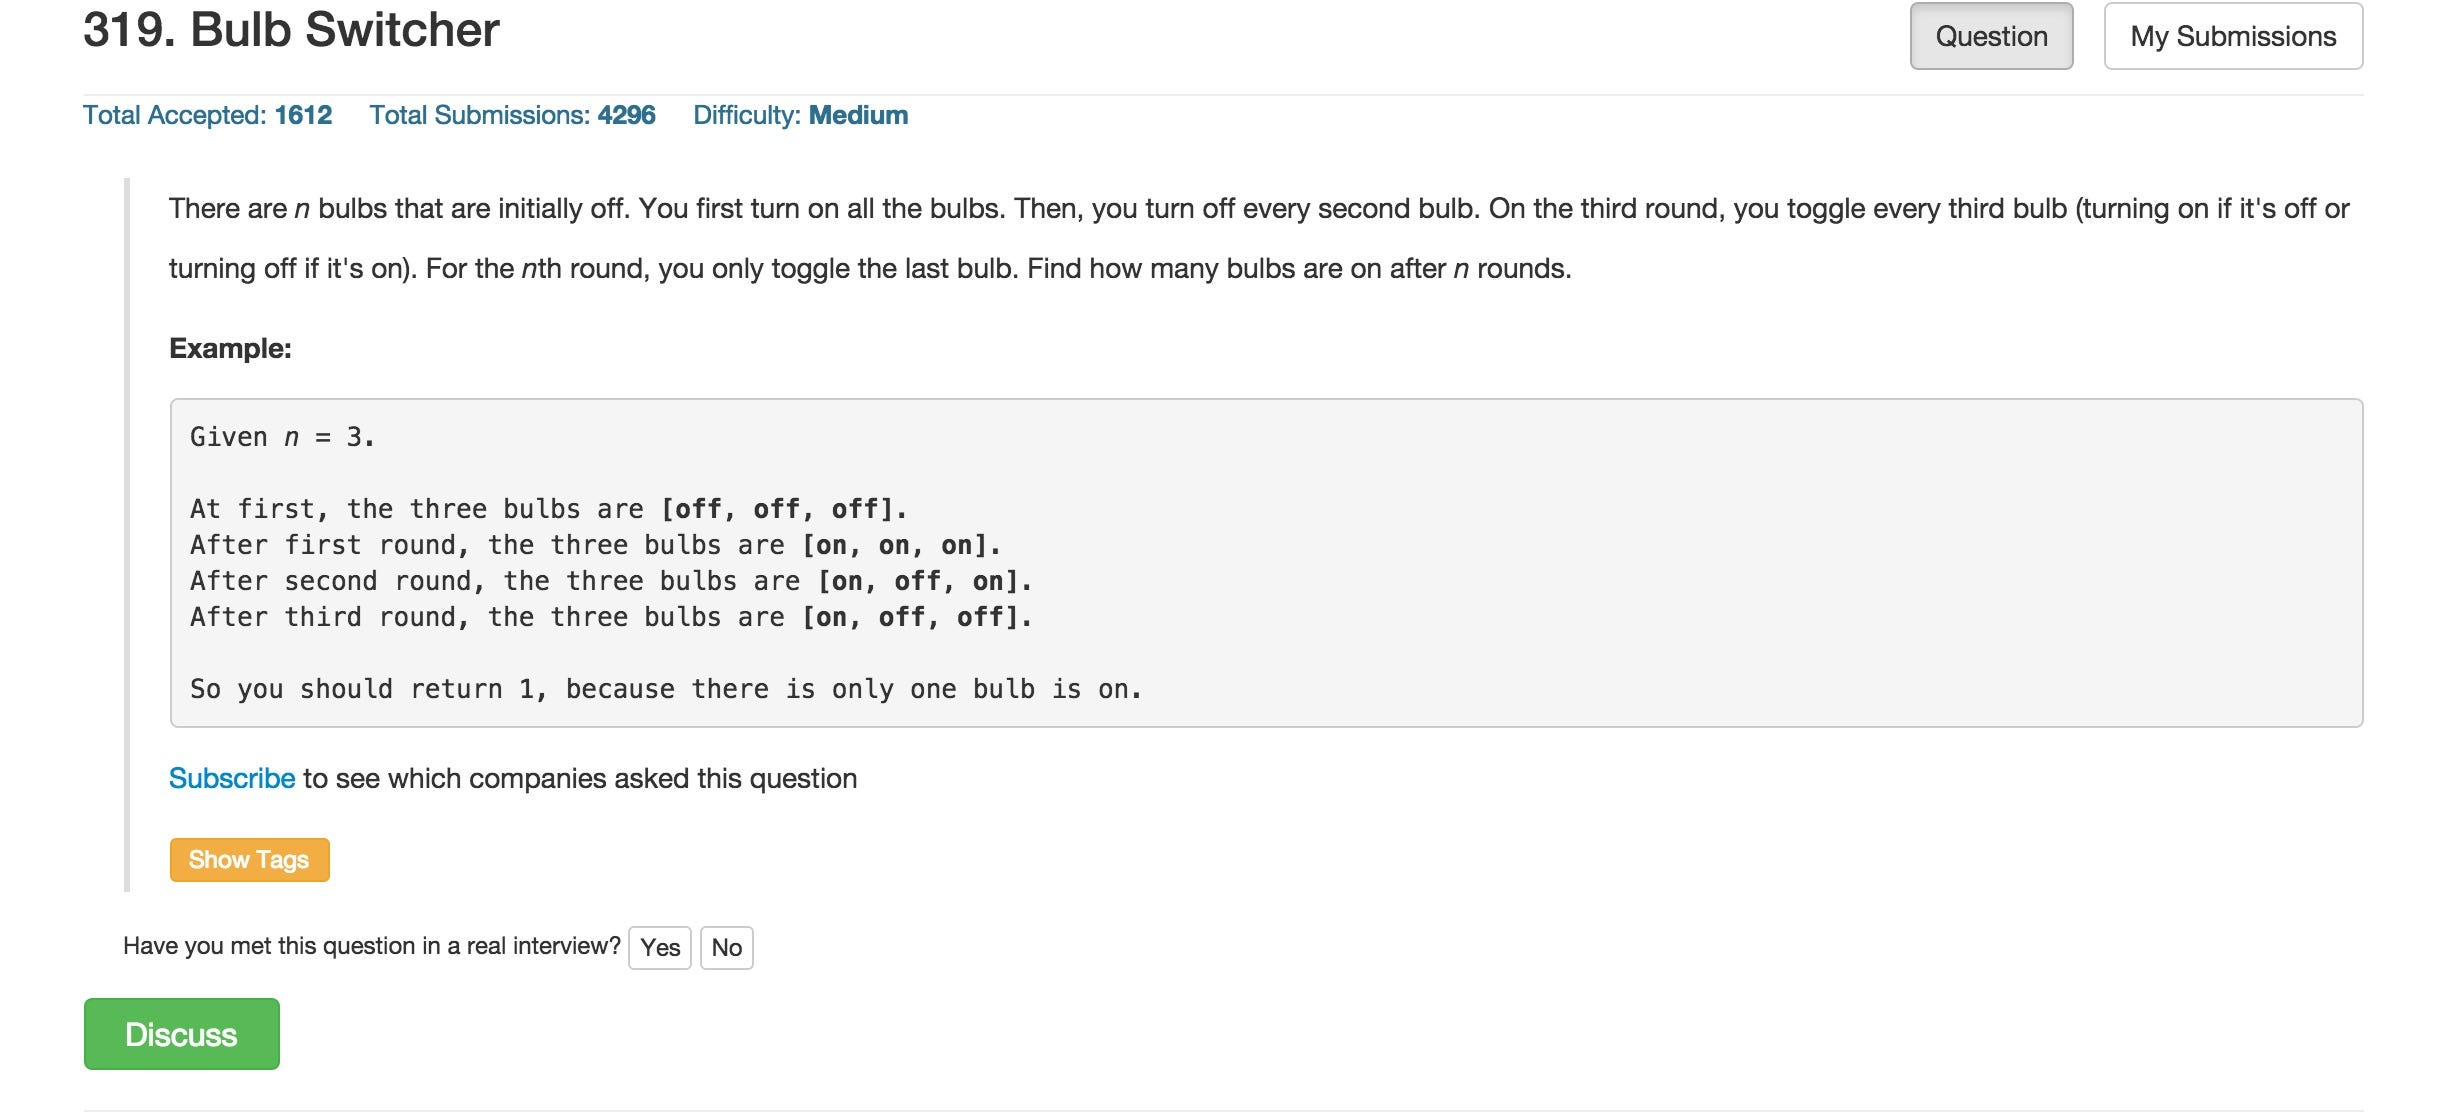
Task: Click the Difficulty Medium label
Action: (x=800, y=115)
